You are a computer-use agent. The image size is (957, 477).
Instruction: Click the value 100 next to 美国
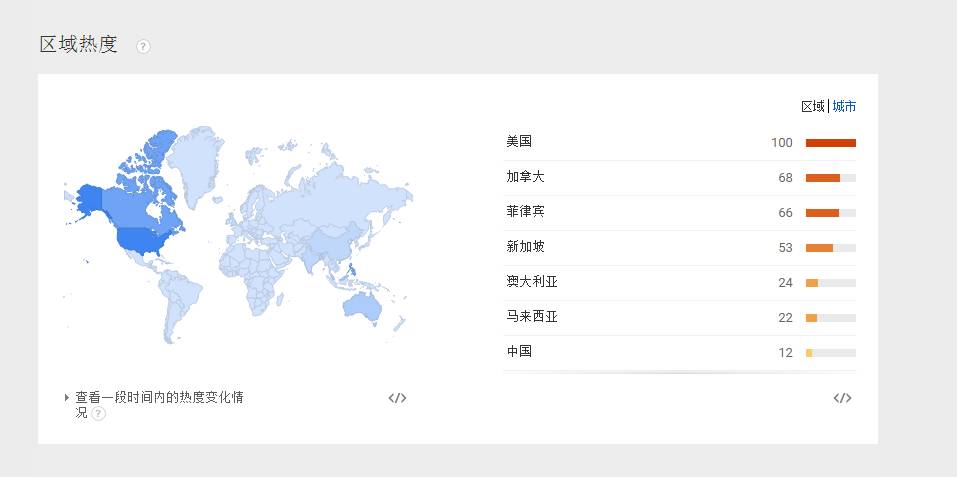click(x=782, y=143)
